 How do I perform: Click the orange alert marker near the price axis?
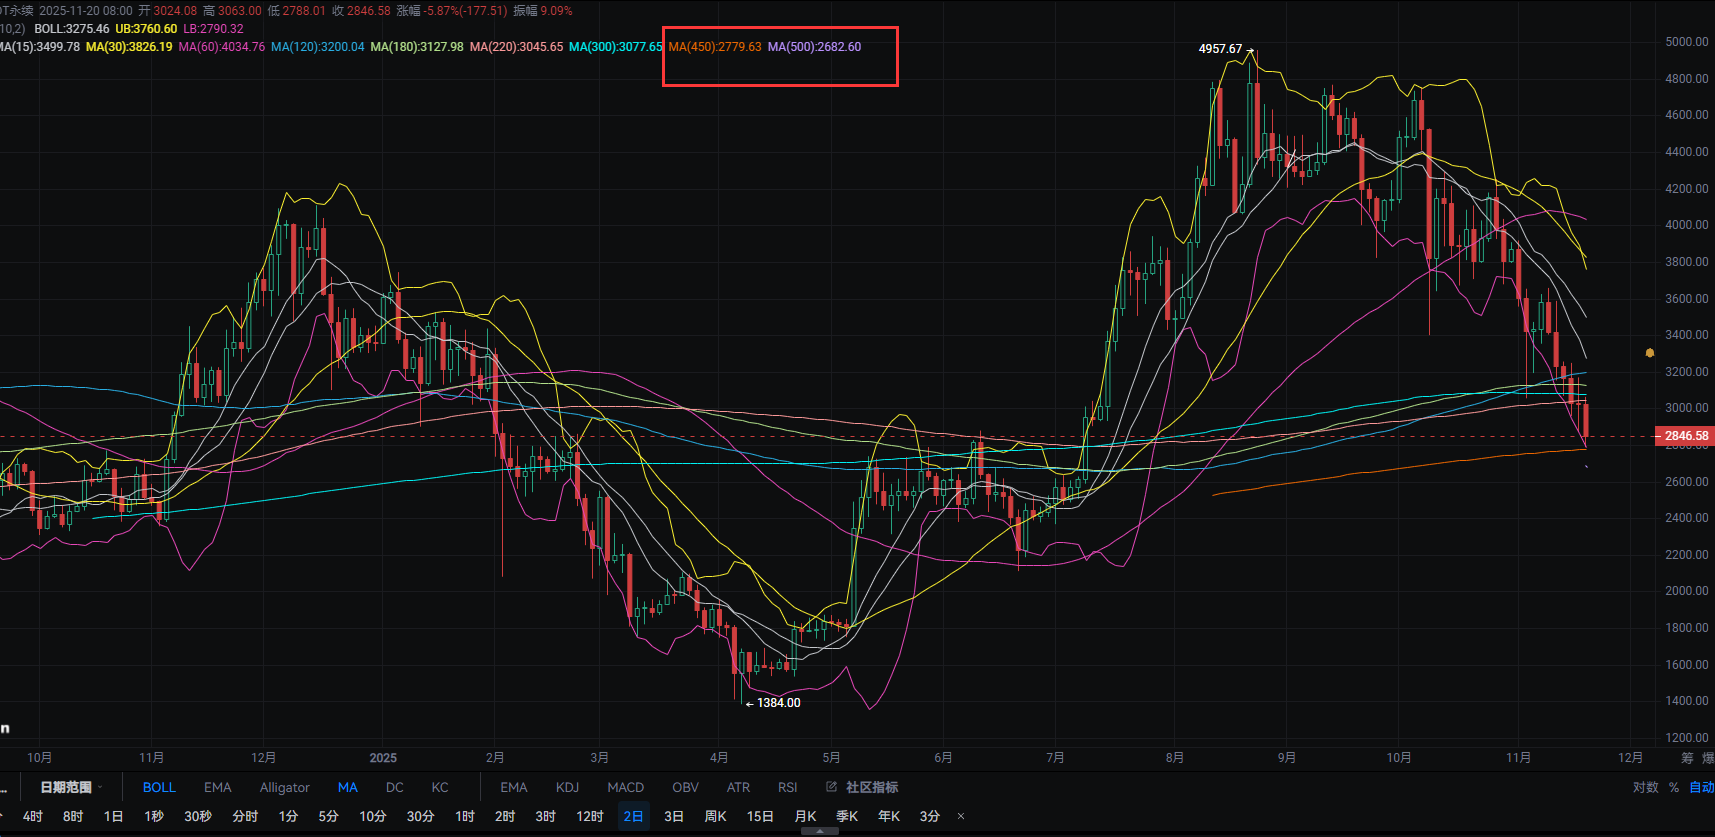tap(1649, 353)
